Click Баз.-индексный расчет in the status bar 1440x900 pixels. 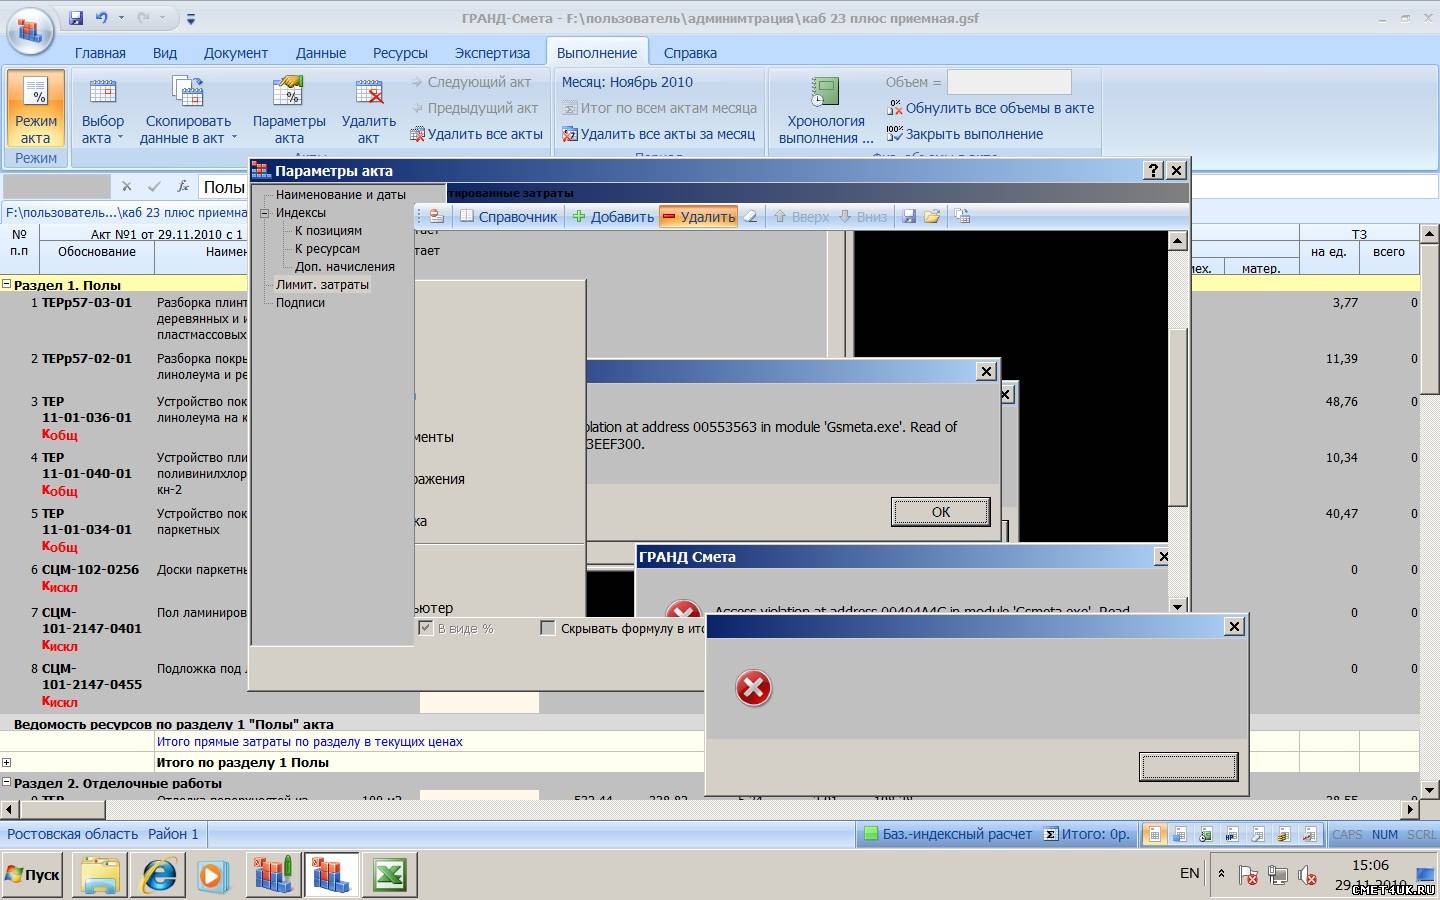[x=948, y=834]
